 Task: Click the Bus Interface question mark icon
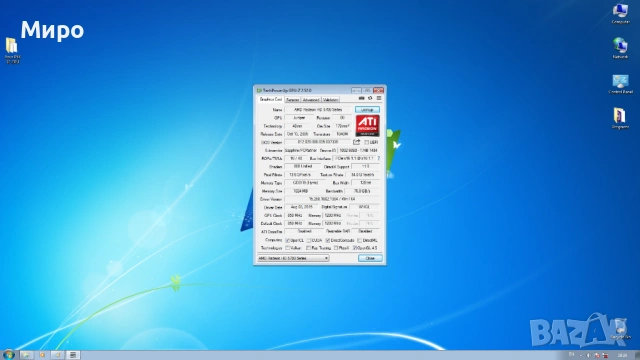click(379, 158)
